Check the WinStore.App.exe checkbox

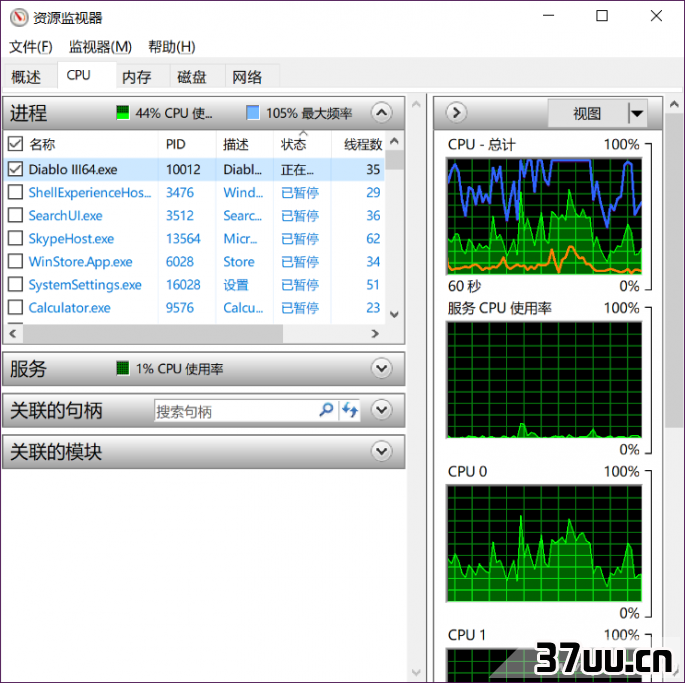(x=15, y=261)
